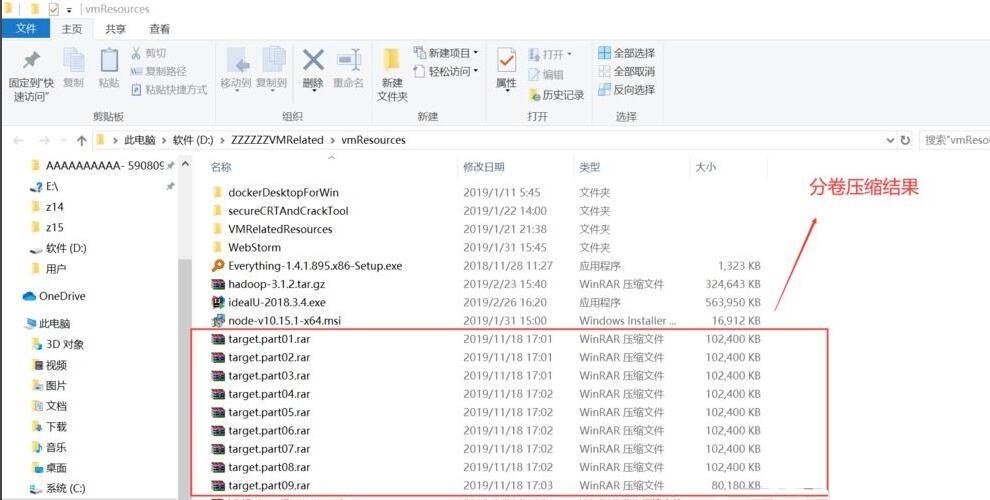Viewport: 990px width, 500px height.
Task: Click History (历史记录) button
Action: 556,95
